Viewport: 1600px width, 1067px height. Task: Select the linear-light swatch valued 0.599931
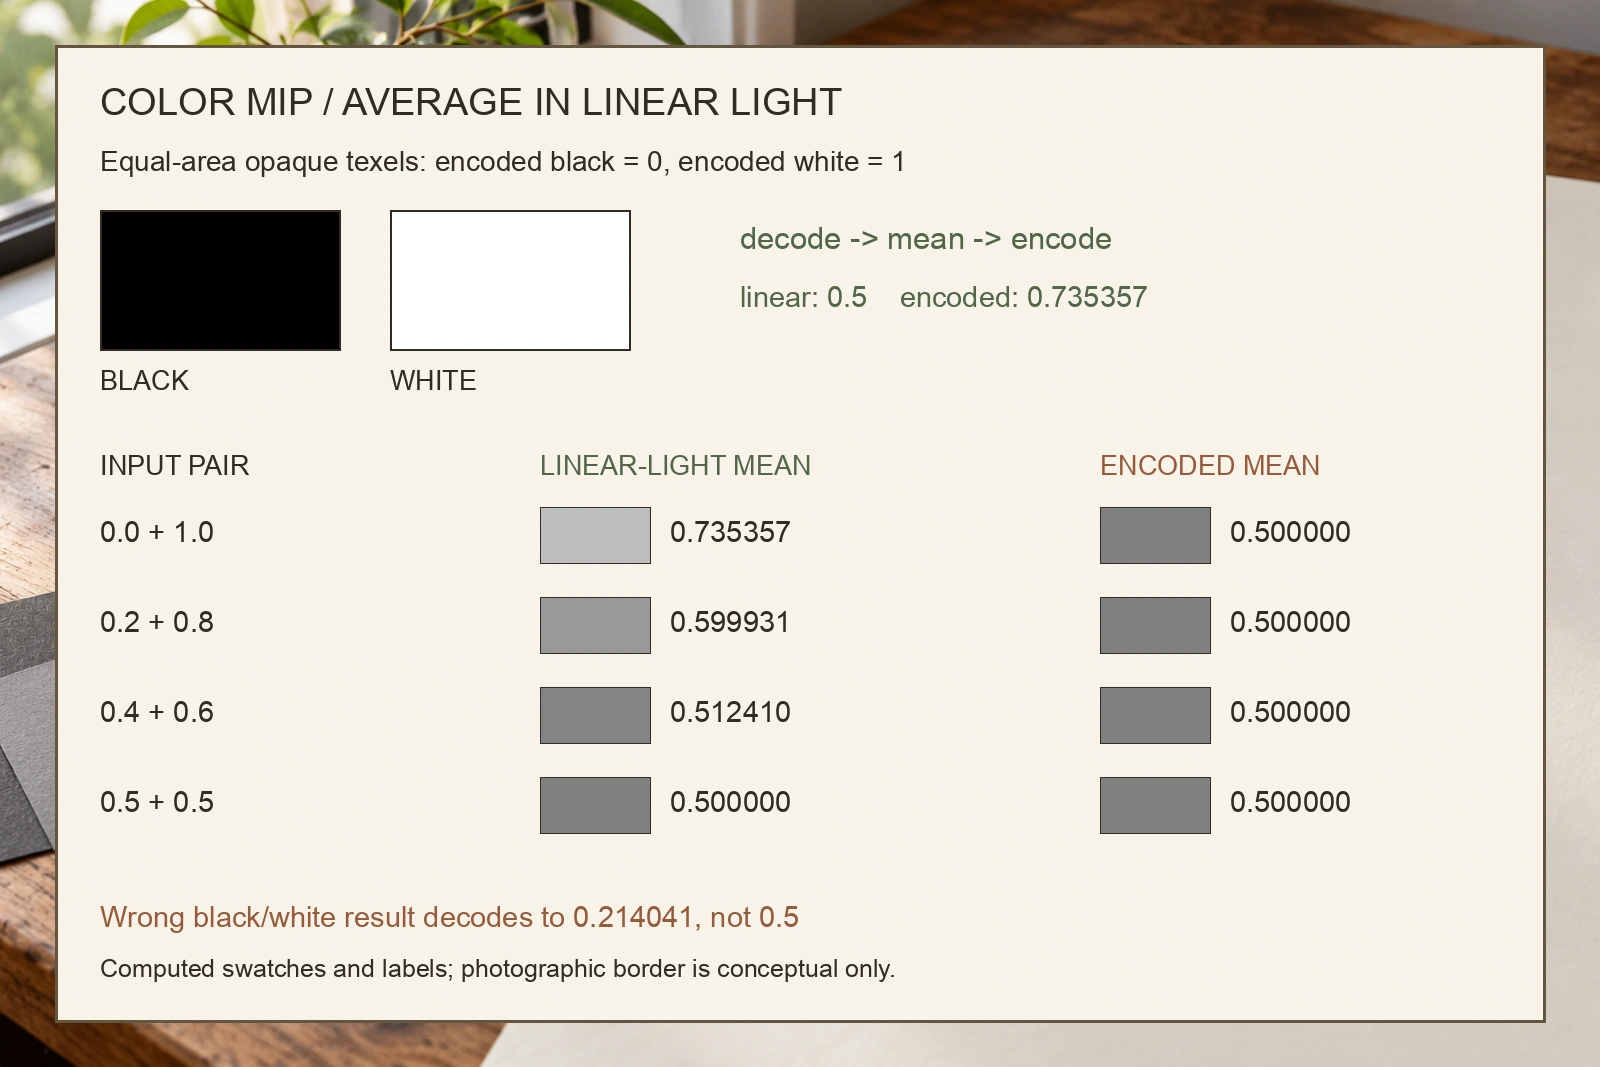coord(595,625)
